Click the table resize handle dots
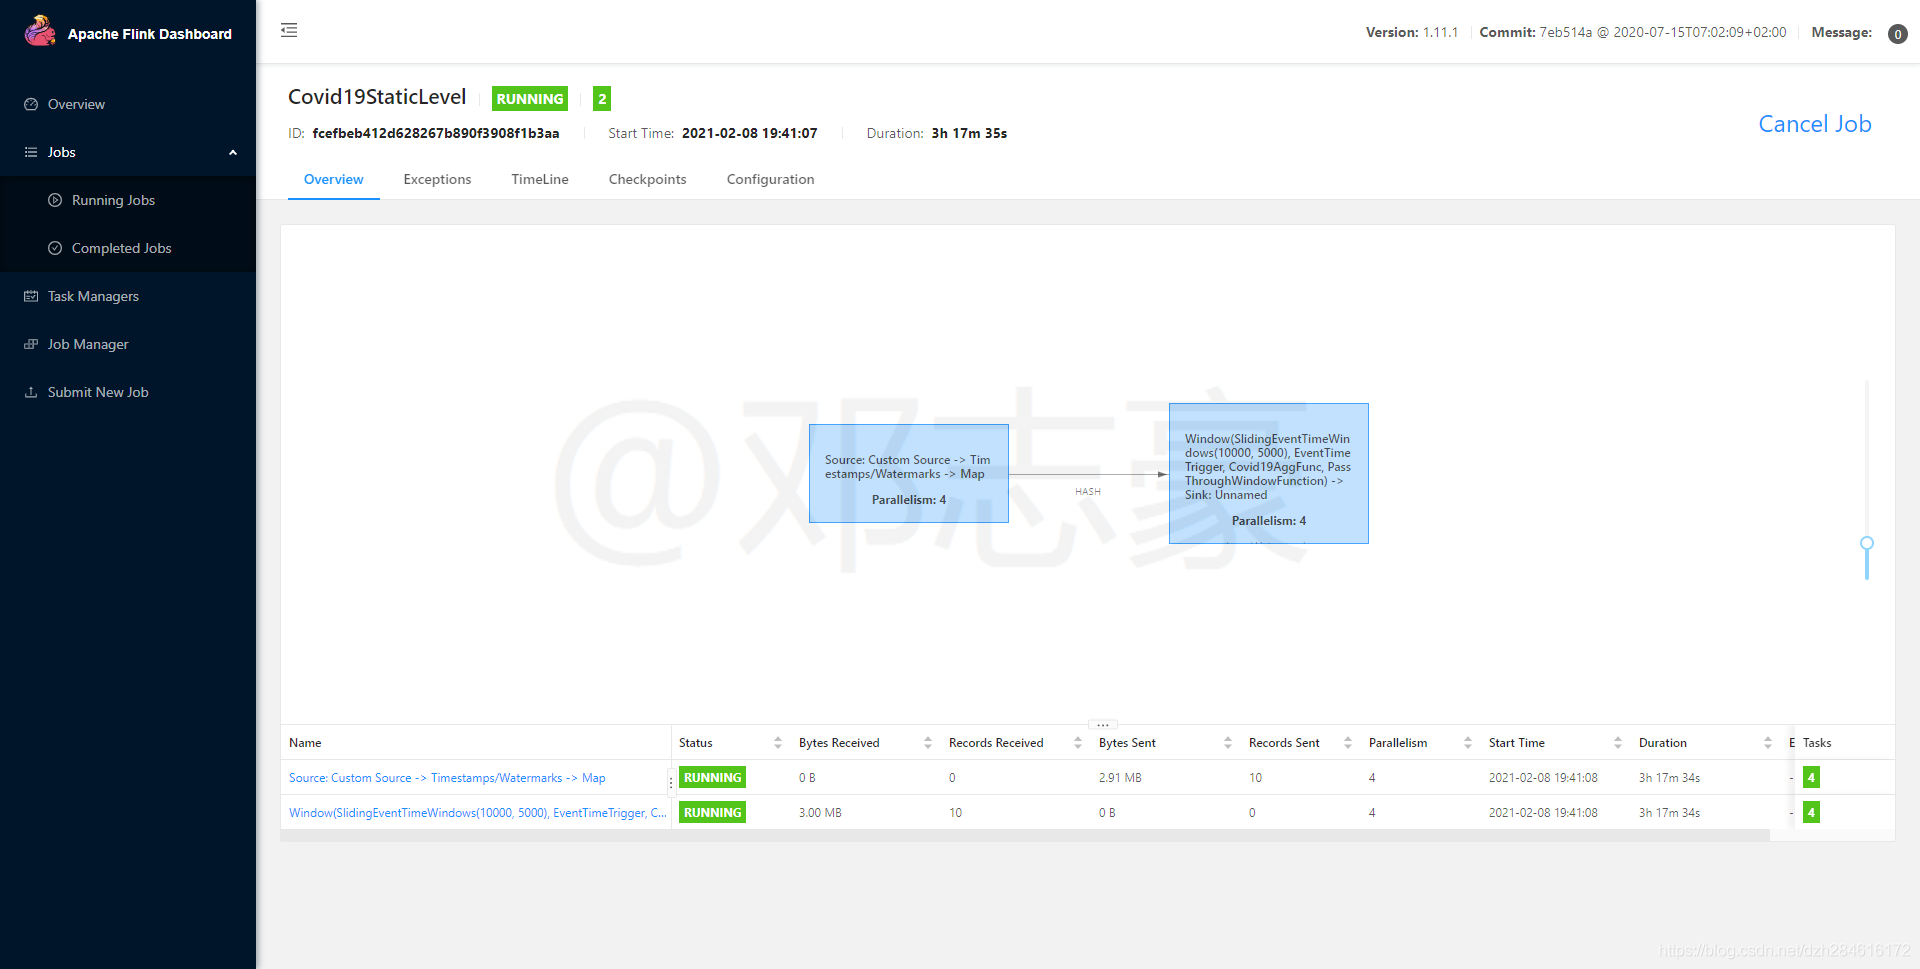The height and width of the screenshot is (969, 1920). 1103,725
